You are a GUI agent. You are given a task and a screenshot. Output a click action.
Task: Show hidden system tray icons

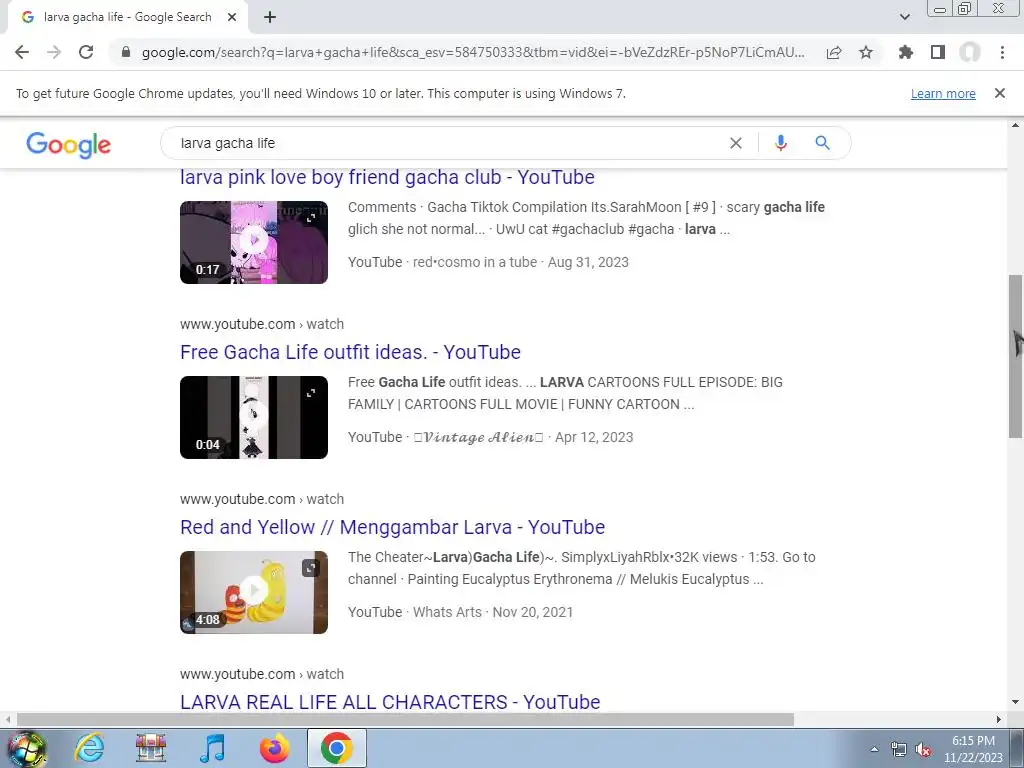874,749
